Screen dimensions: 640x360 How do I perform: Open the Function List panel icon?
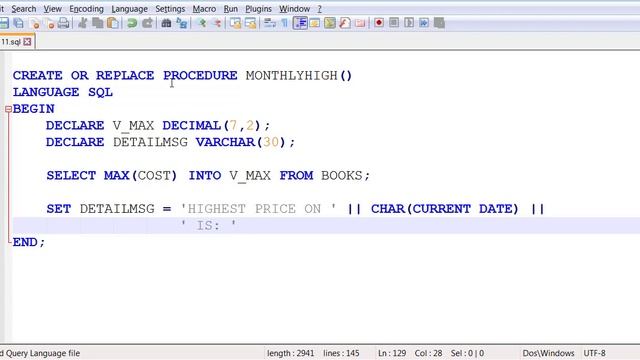tap(345, 23)
